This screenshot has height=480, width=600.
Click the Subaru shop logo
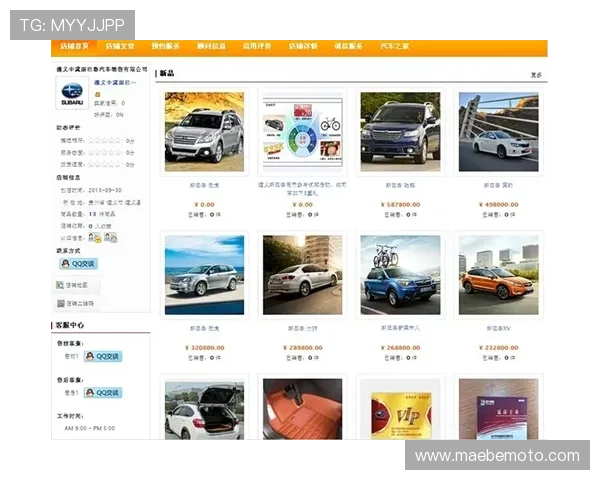coord(73,95)
